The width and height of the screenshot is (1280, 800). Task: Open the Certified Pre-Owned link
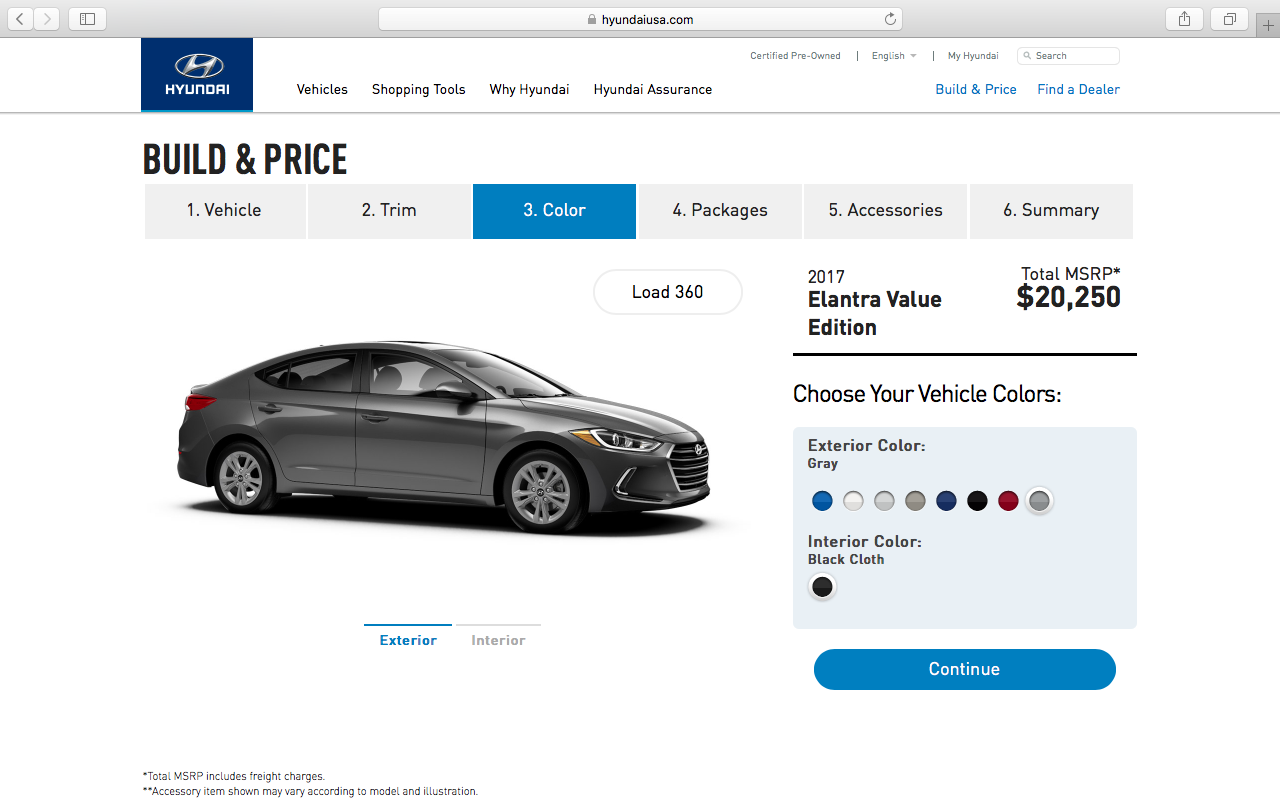pyautogui.click(x=795, y=56)
